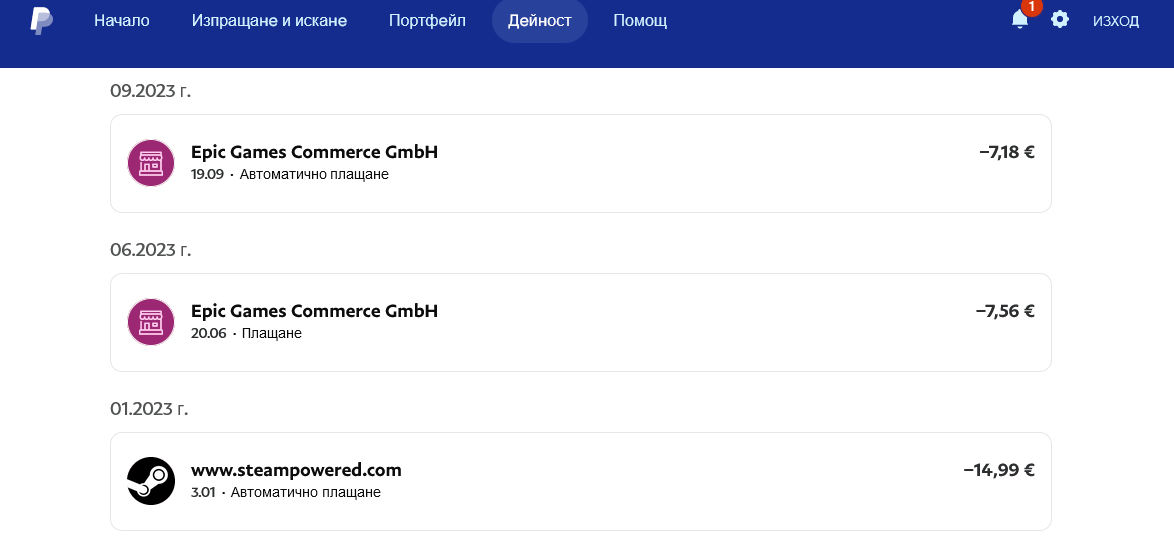Viewport: 1174px width, 542px height.
Task: Click the 09.2023 г. month heading
Action: point(150,91)
